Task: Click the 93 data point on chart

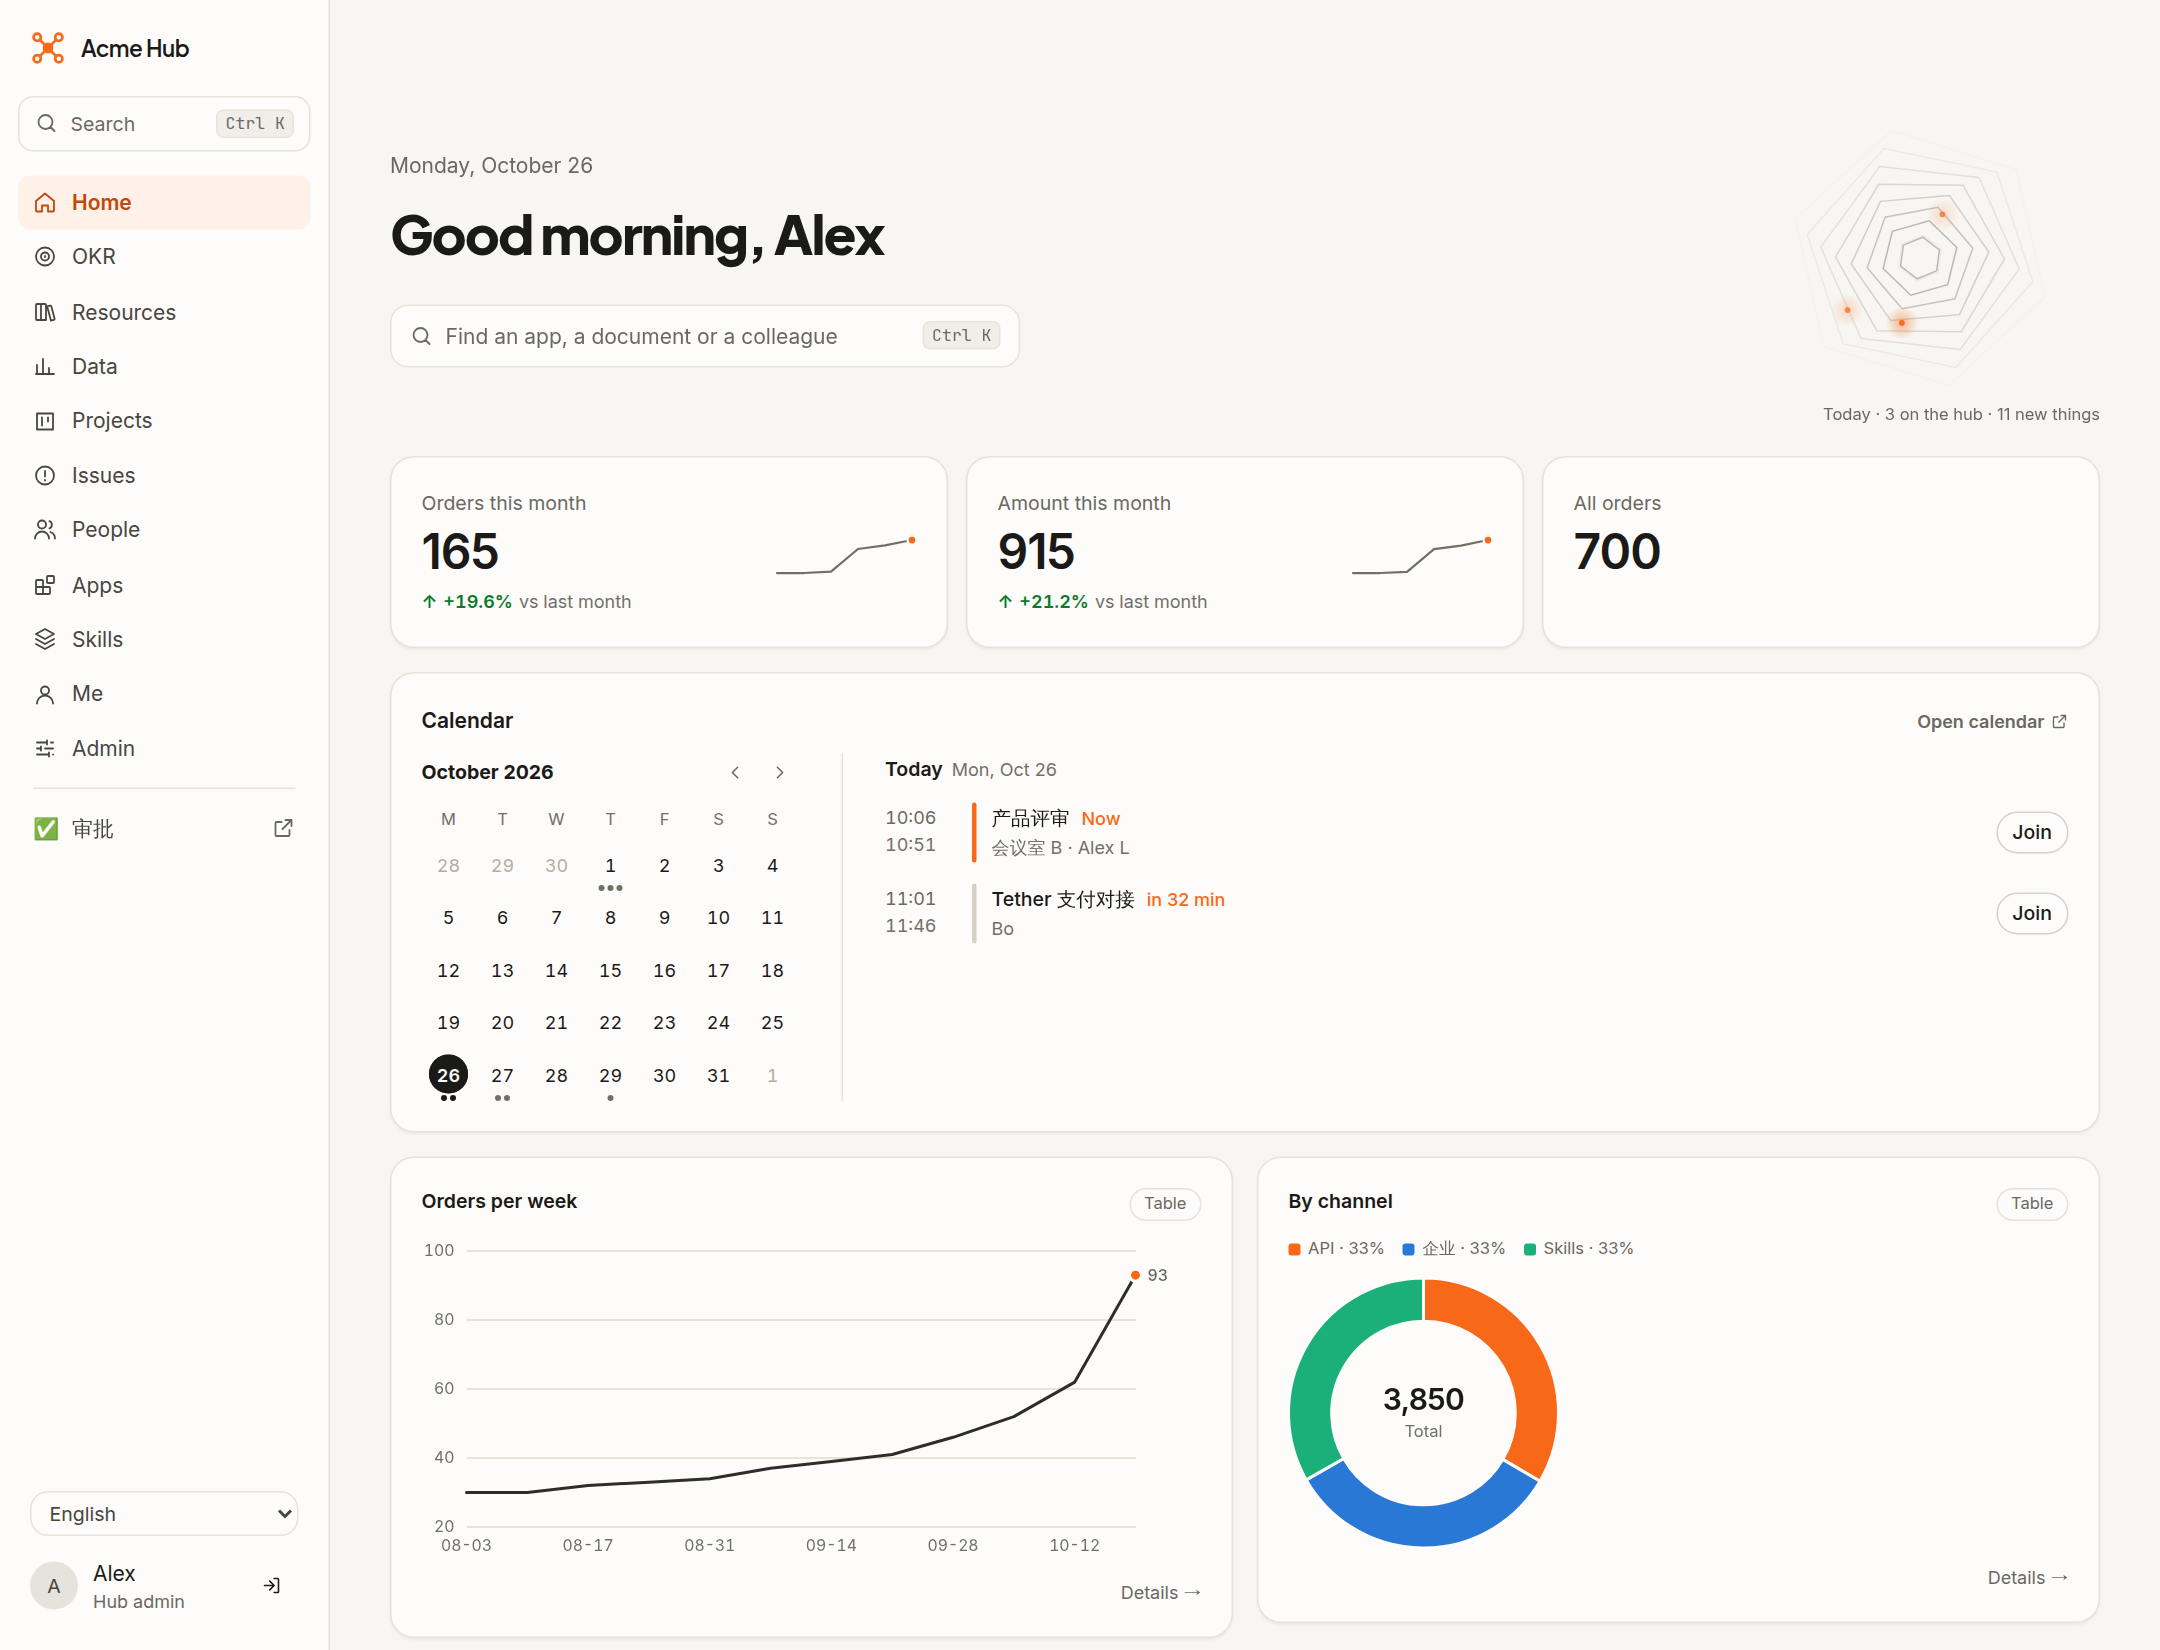Action: 1135,1275
